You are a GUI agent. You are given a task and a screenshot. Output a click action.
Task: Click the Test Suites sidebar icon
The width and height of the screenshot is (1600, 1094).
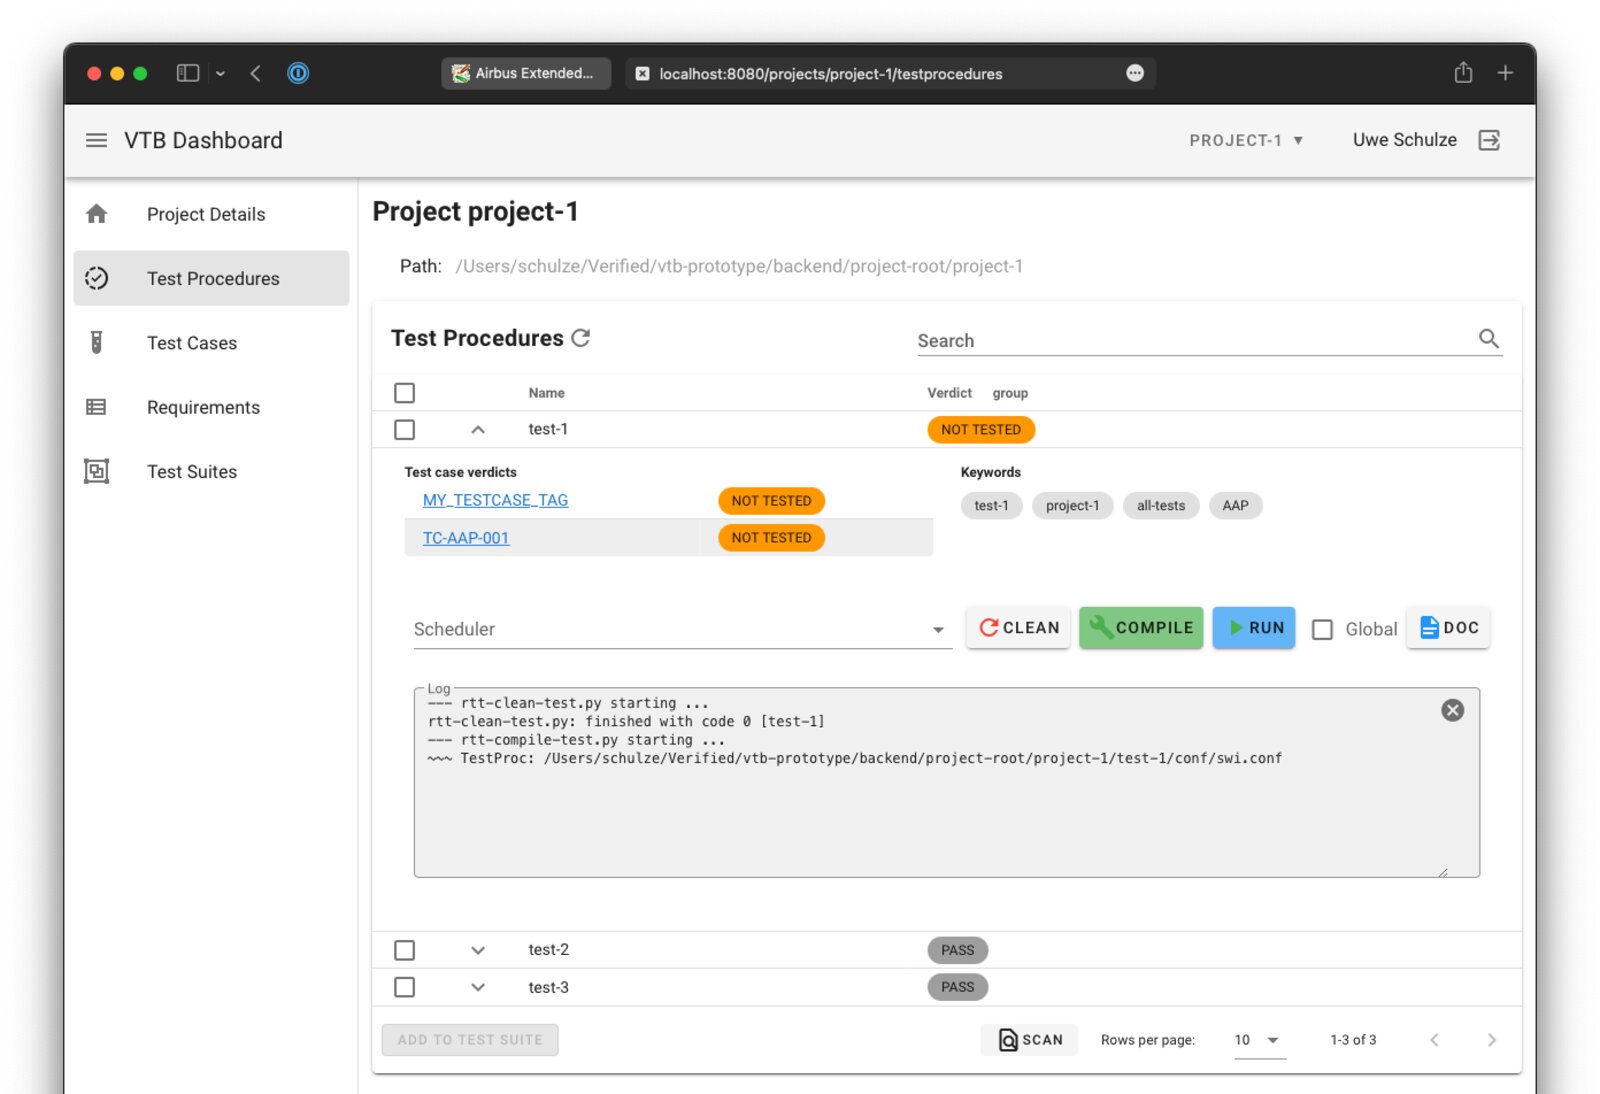coord(97,471)
